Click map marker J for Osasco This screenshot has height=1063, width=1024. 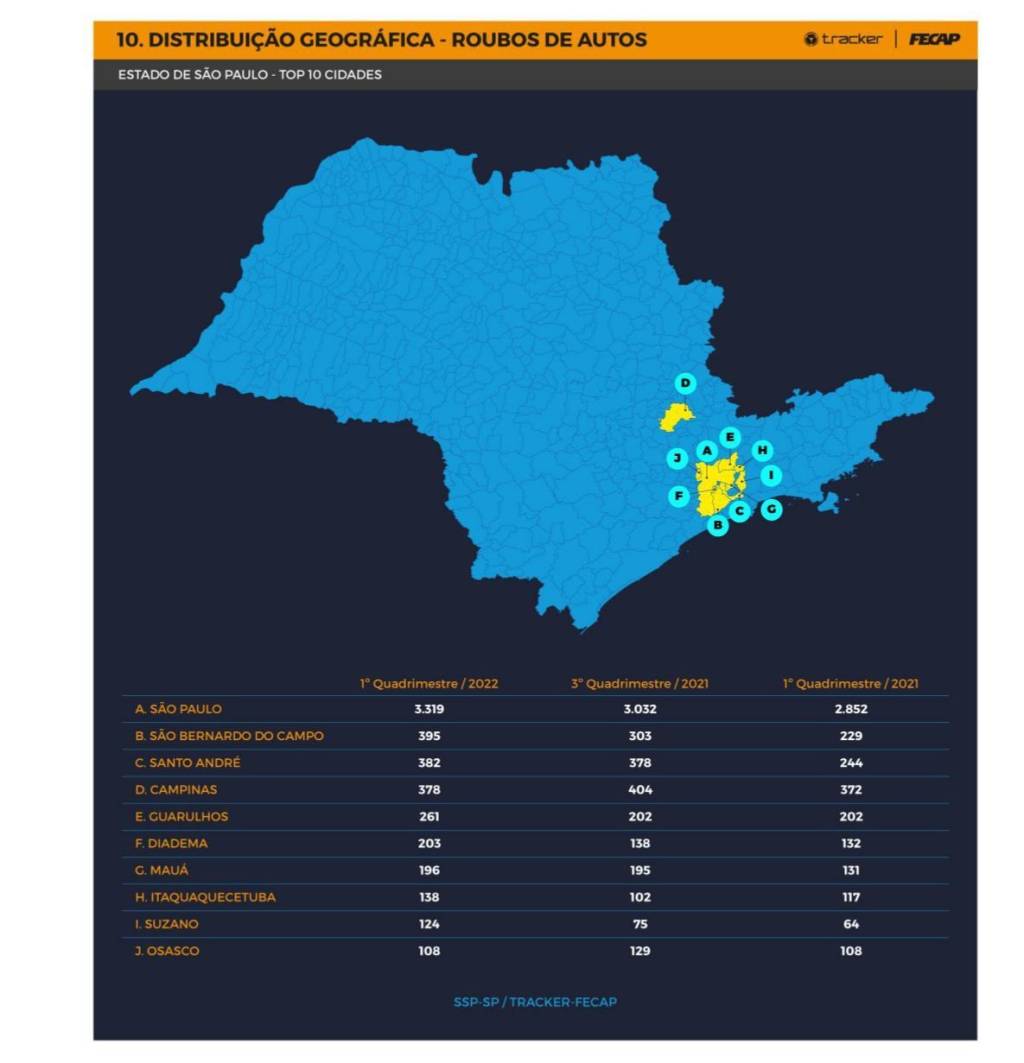coord(677,459)
